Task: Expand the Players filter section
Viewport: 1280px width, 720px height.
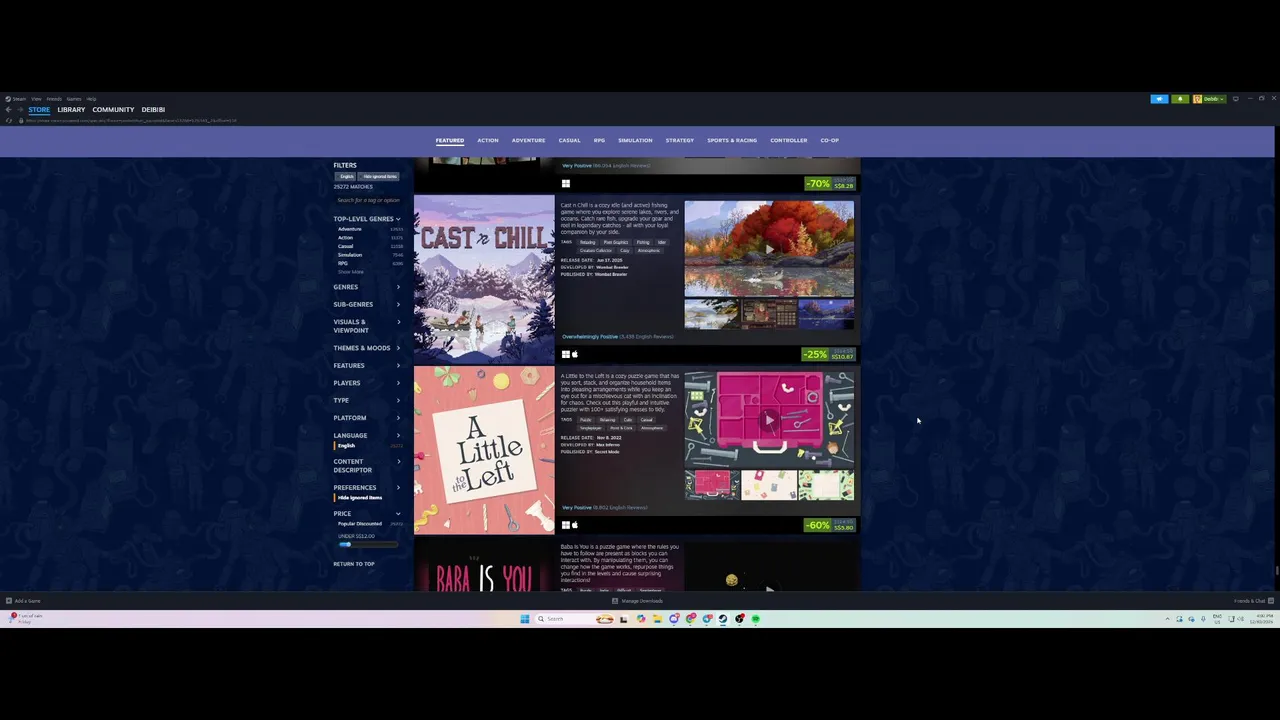Action: click(367, 383)
